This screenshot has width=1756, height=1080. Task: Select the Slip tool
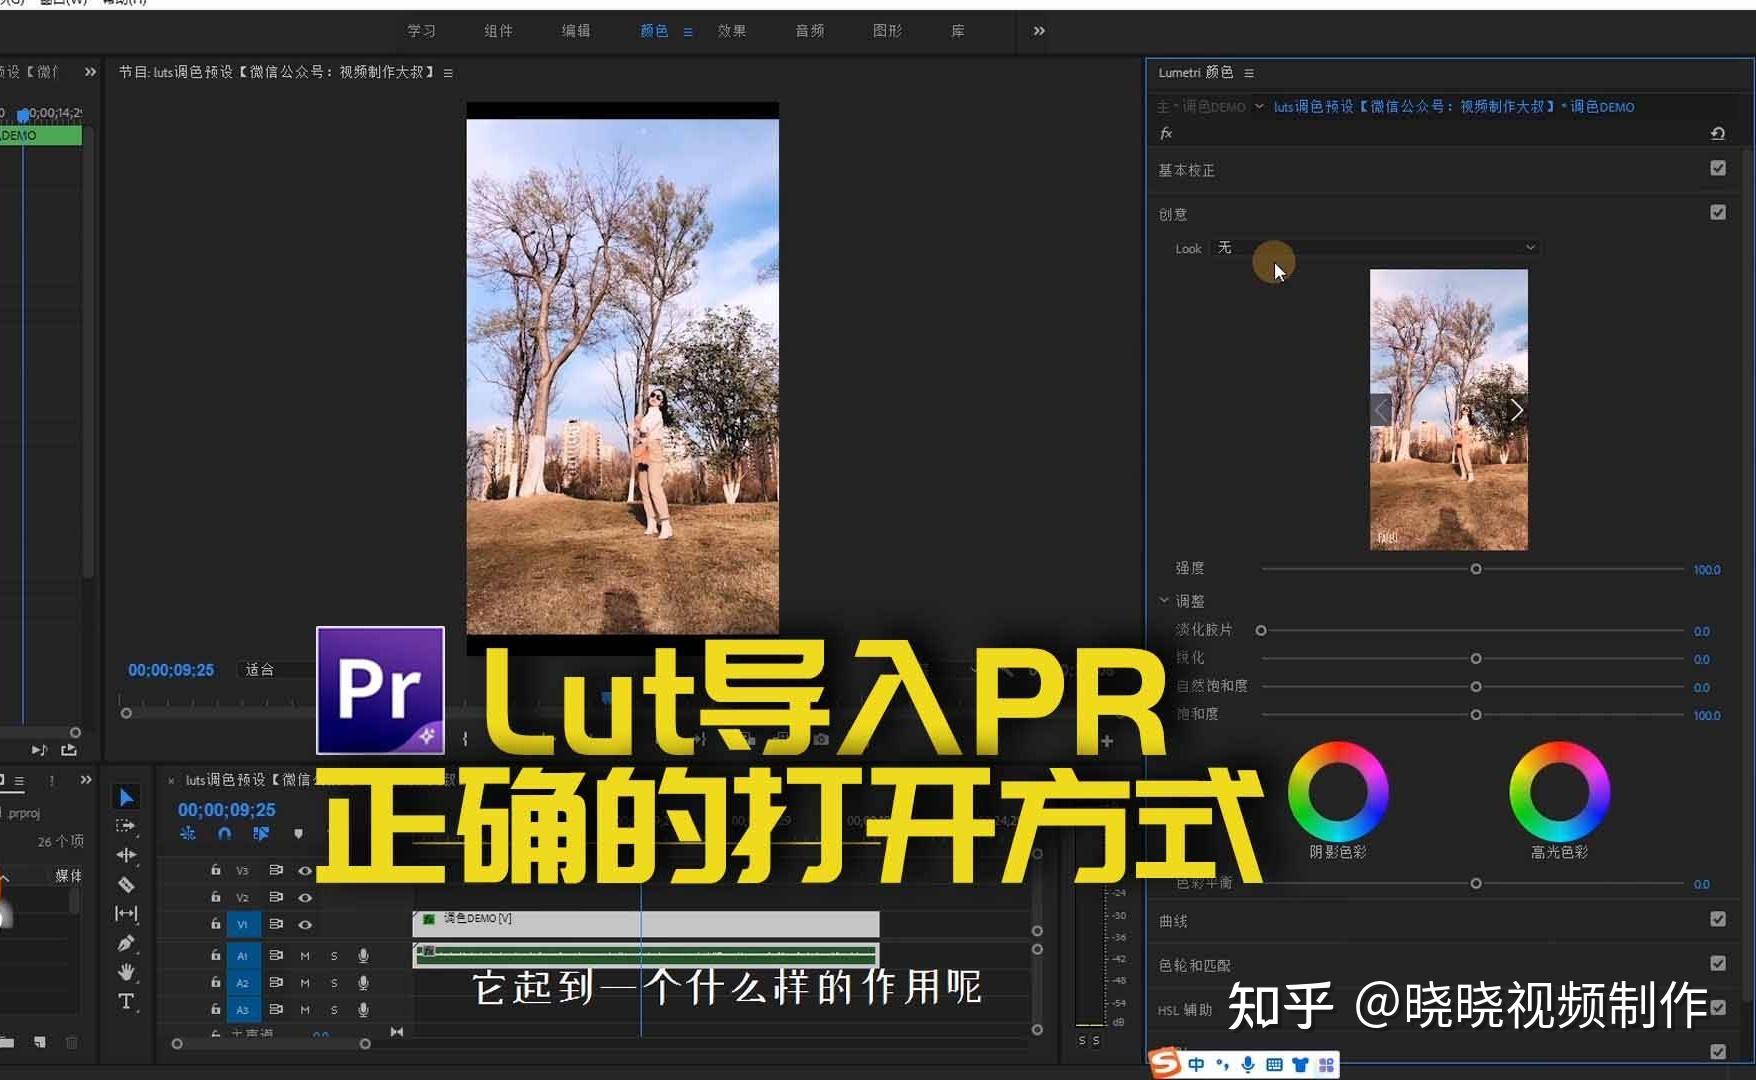[x=126, y=913]
